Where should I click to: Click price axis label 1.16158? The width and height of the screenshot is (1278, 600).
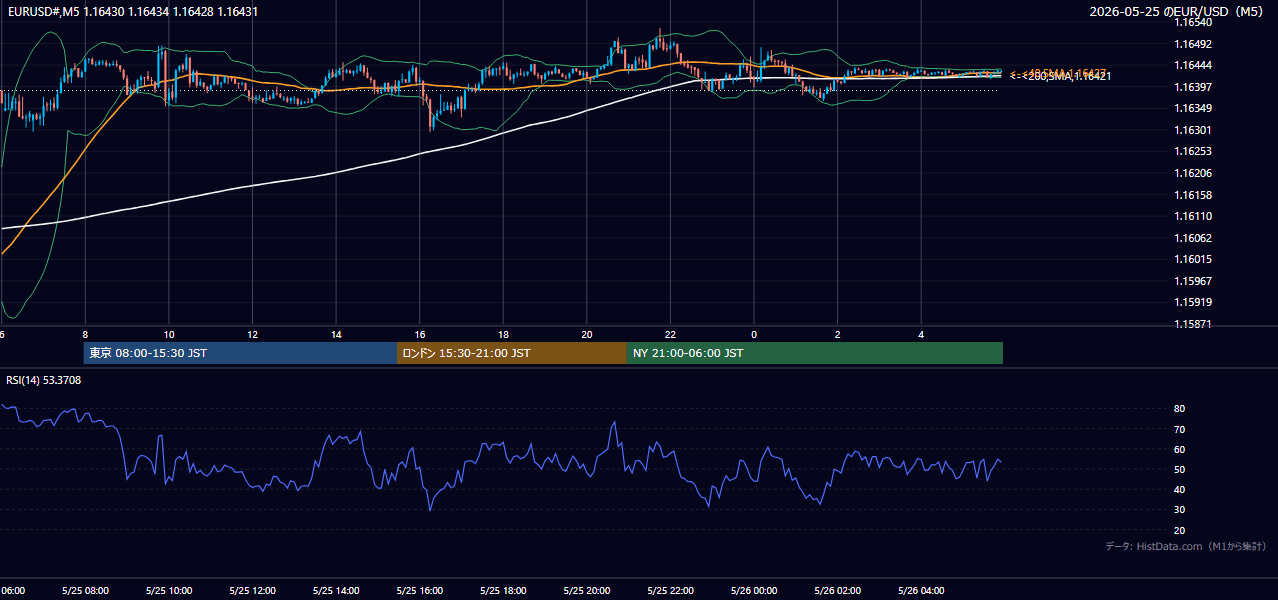pos(1192,195)
